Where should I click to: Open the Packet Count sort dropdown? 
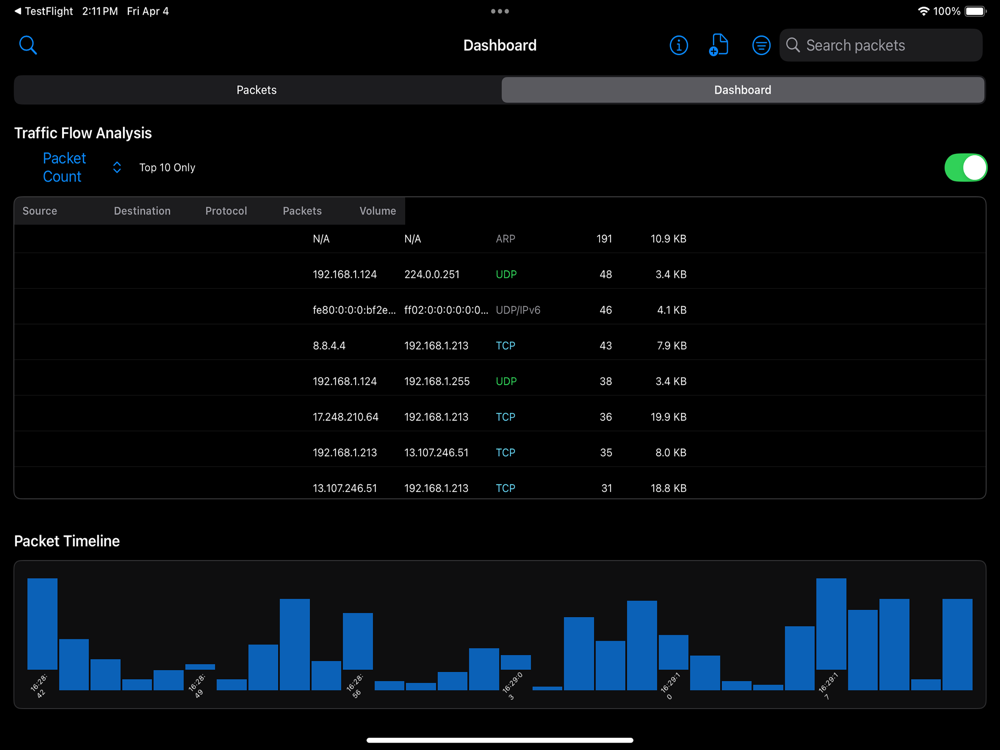pyautogui.click(x=64, y=168)
